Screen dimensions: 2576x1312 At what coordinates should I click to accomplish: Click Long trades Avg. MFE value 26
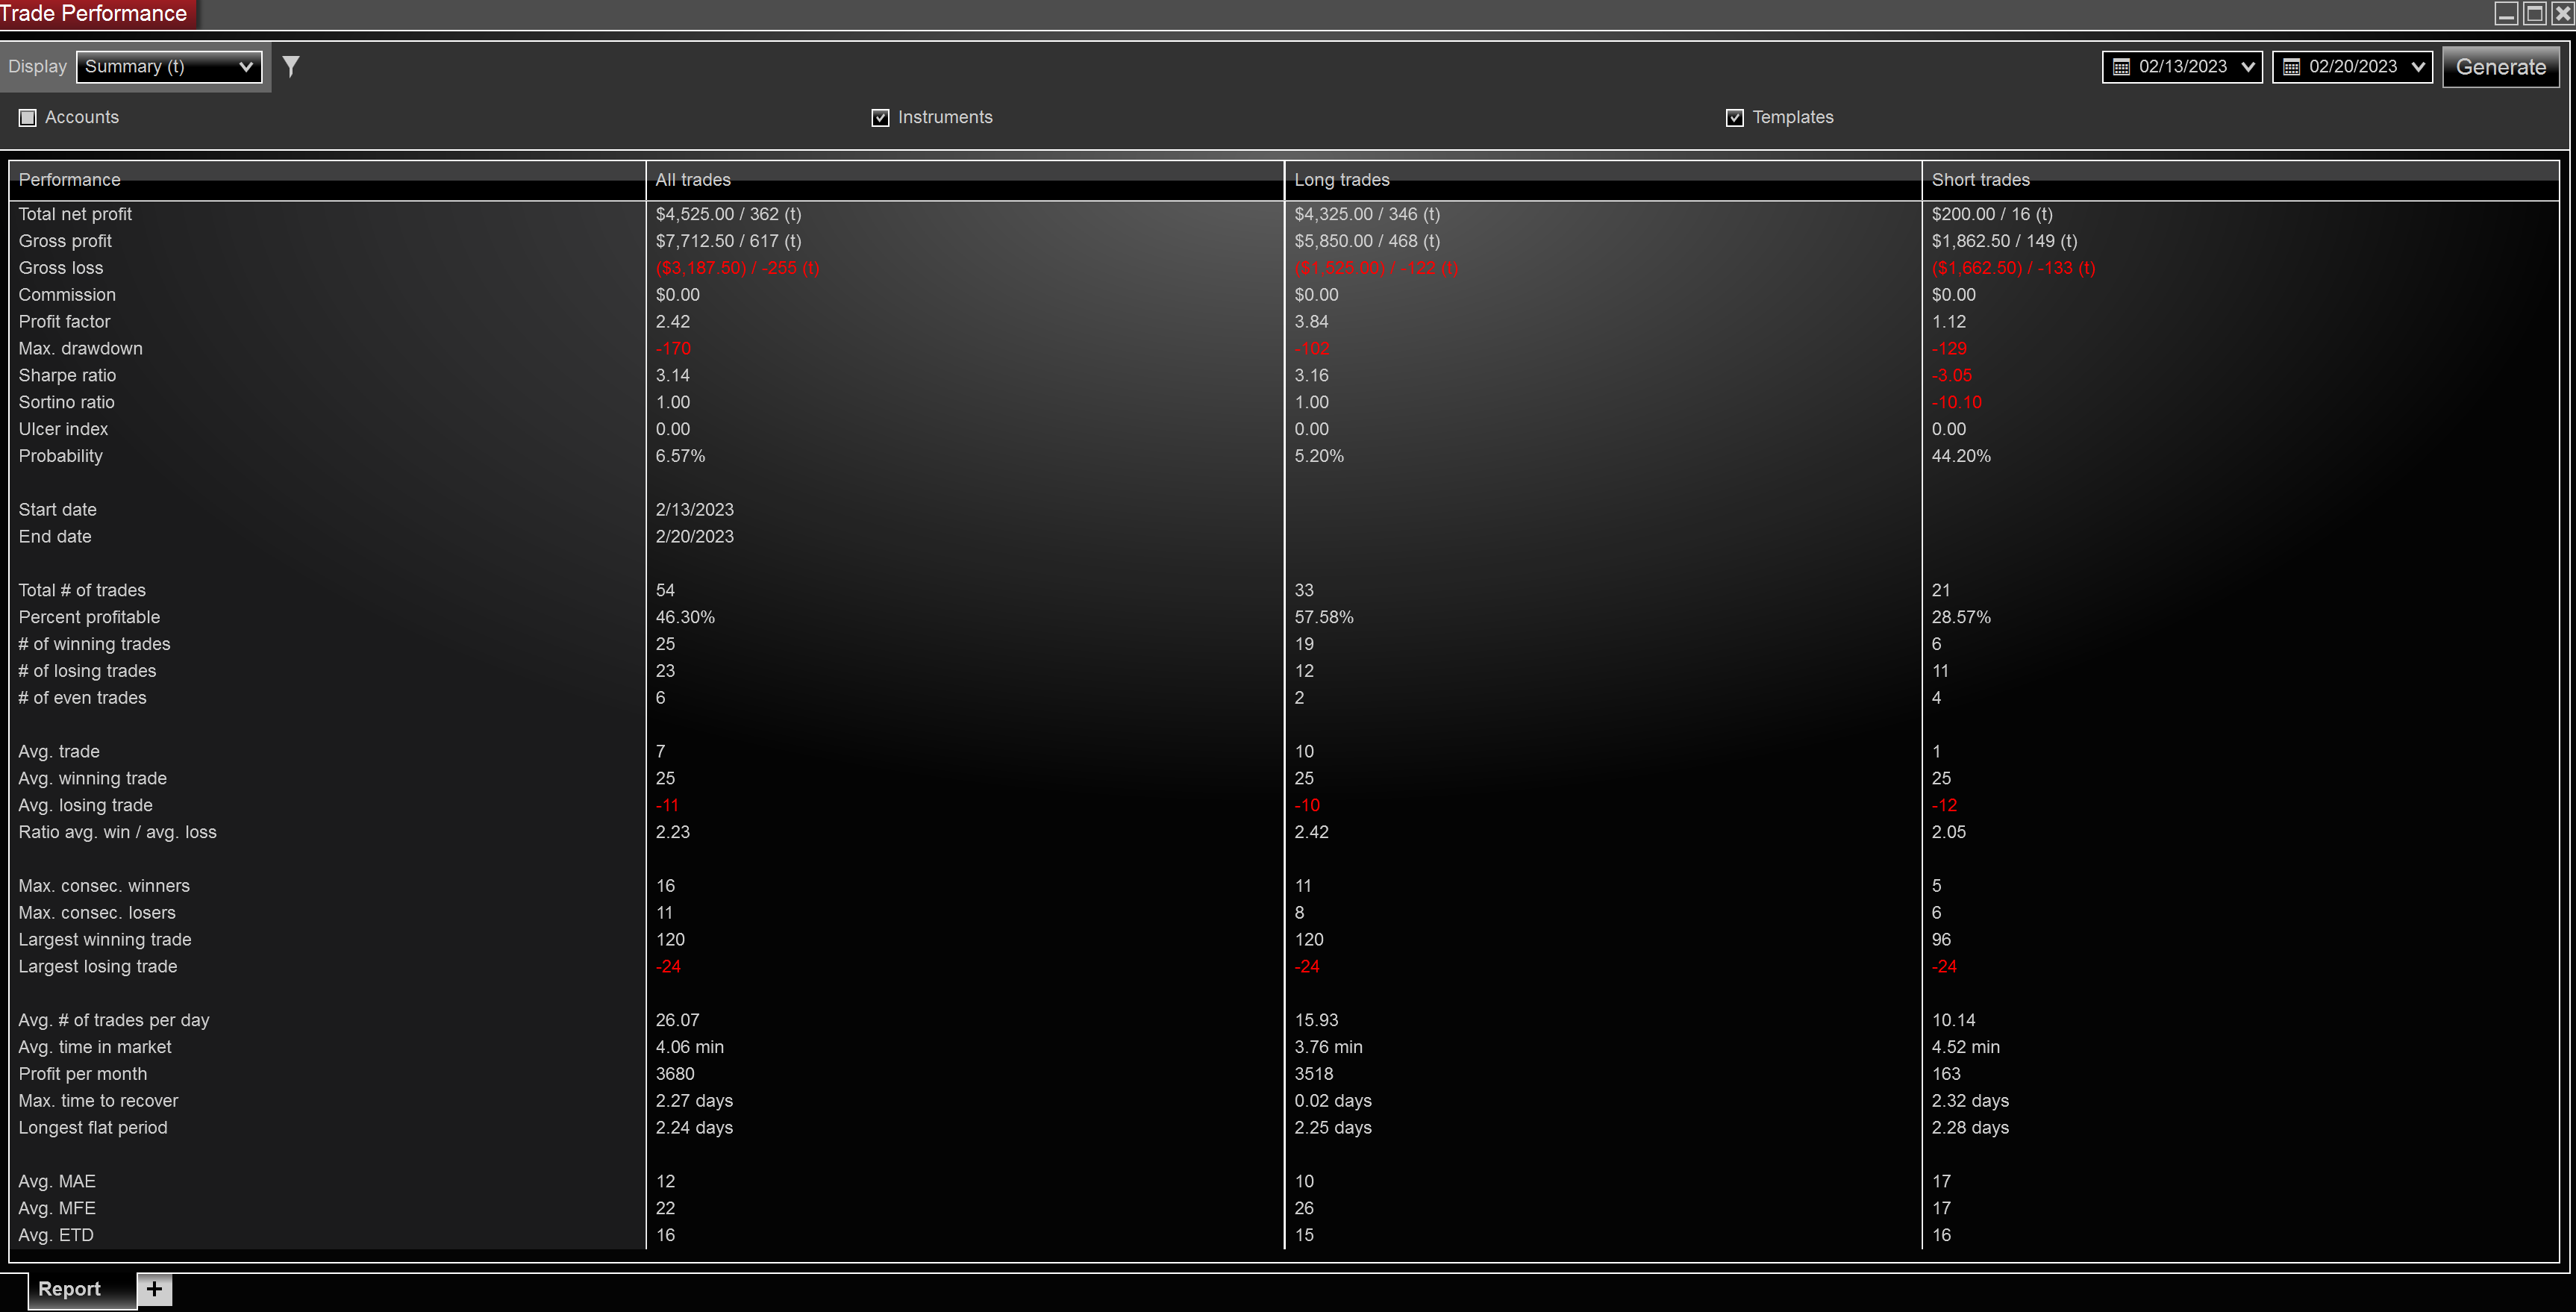coord(1304,1208)
